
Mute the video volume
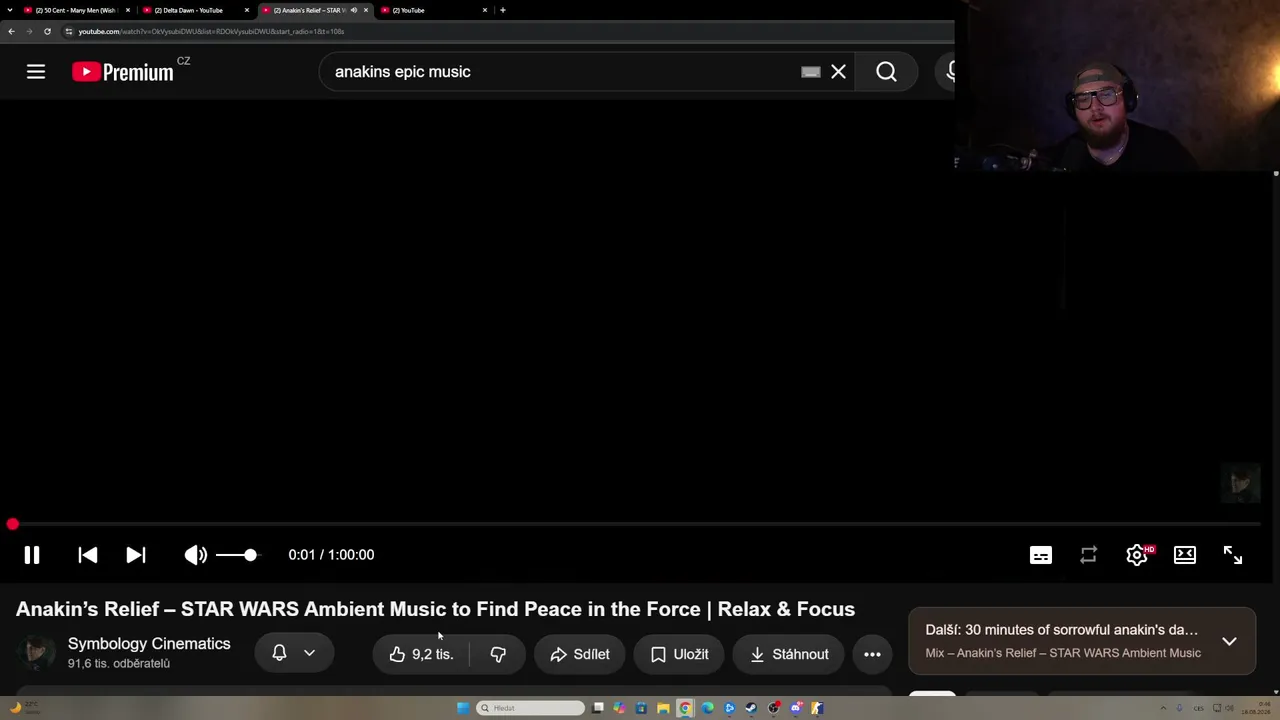196,555
